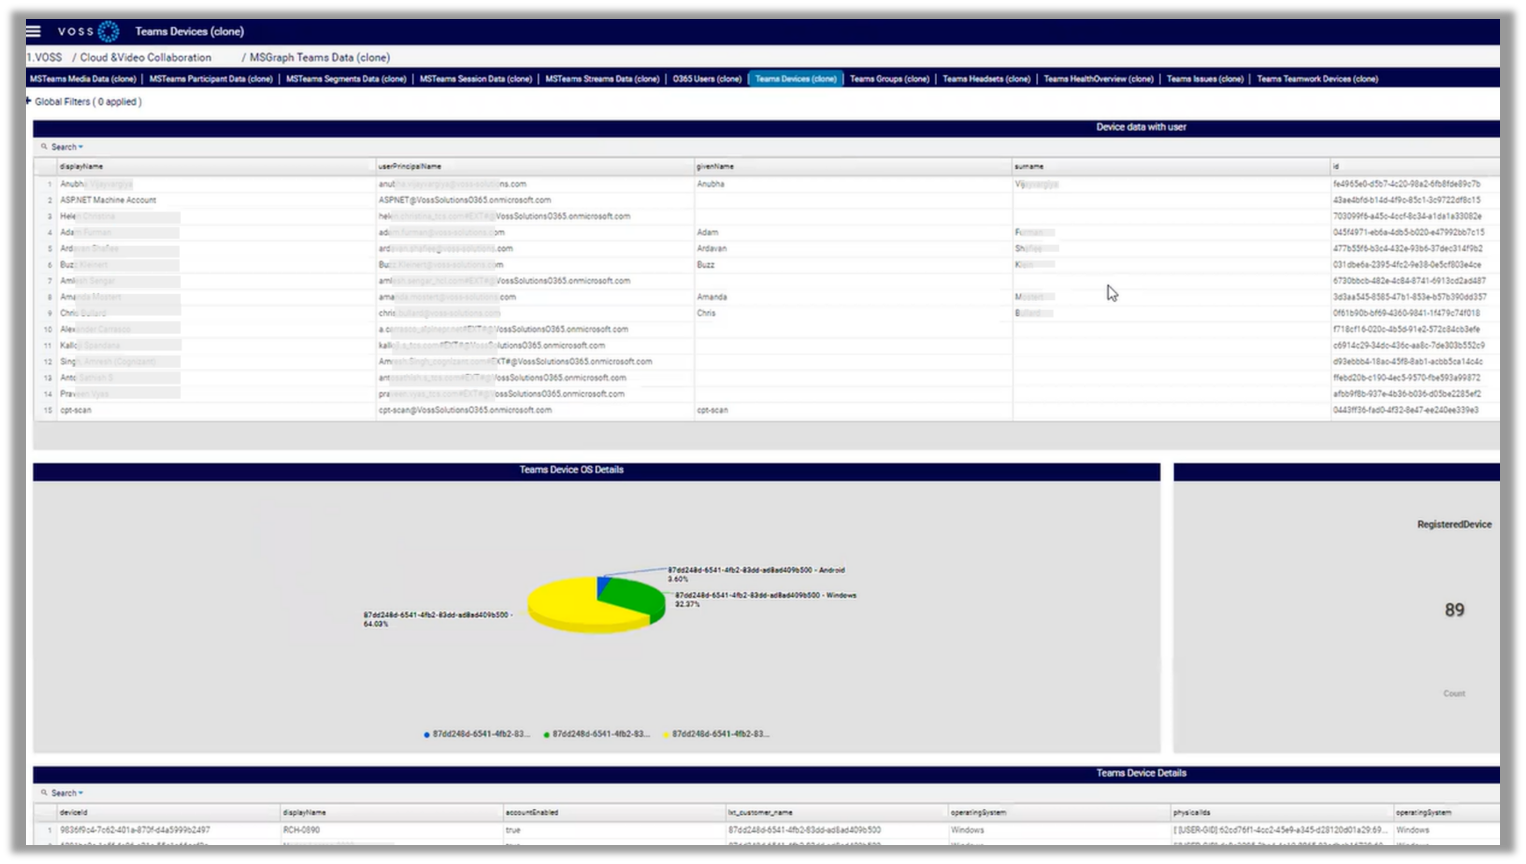This screenshot has height=864, width=1526.
Task: Select MSTeams Streams Data (clone) tab
Action: [602, 79]
